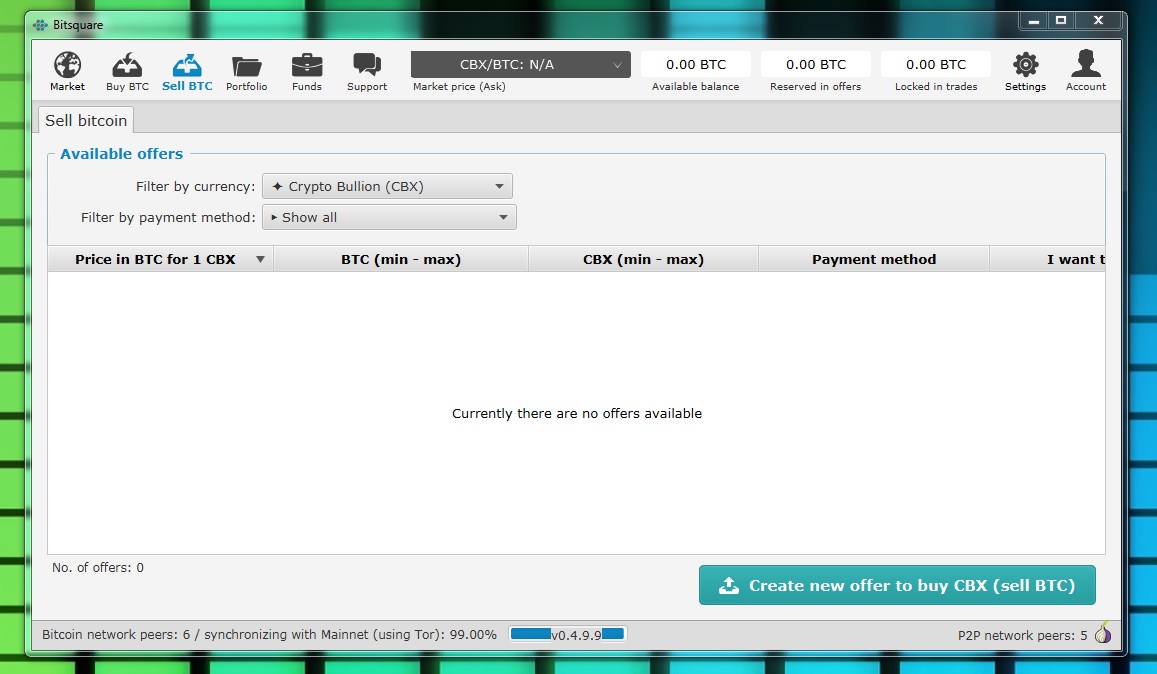Expand the CBX/BTC market price dropdown
The width and height of the screenshot is (1157, 674).
(x=521, y=64)
